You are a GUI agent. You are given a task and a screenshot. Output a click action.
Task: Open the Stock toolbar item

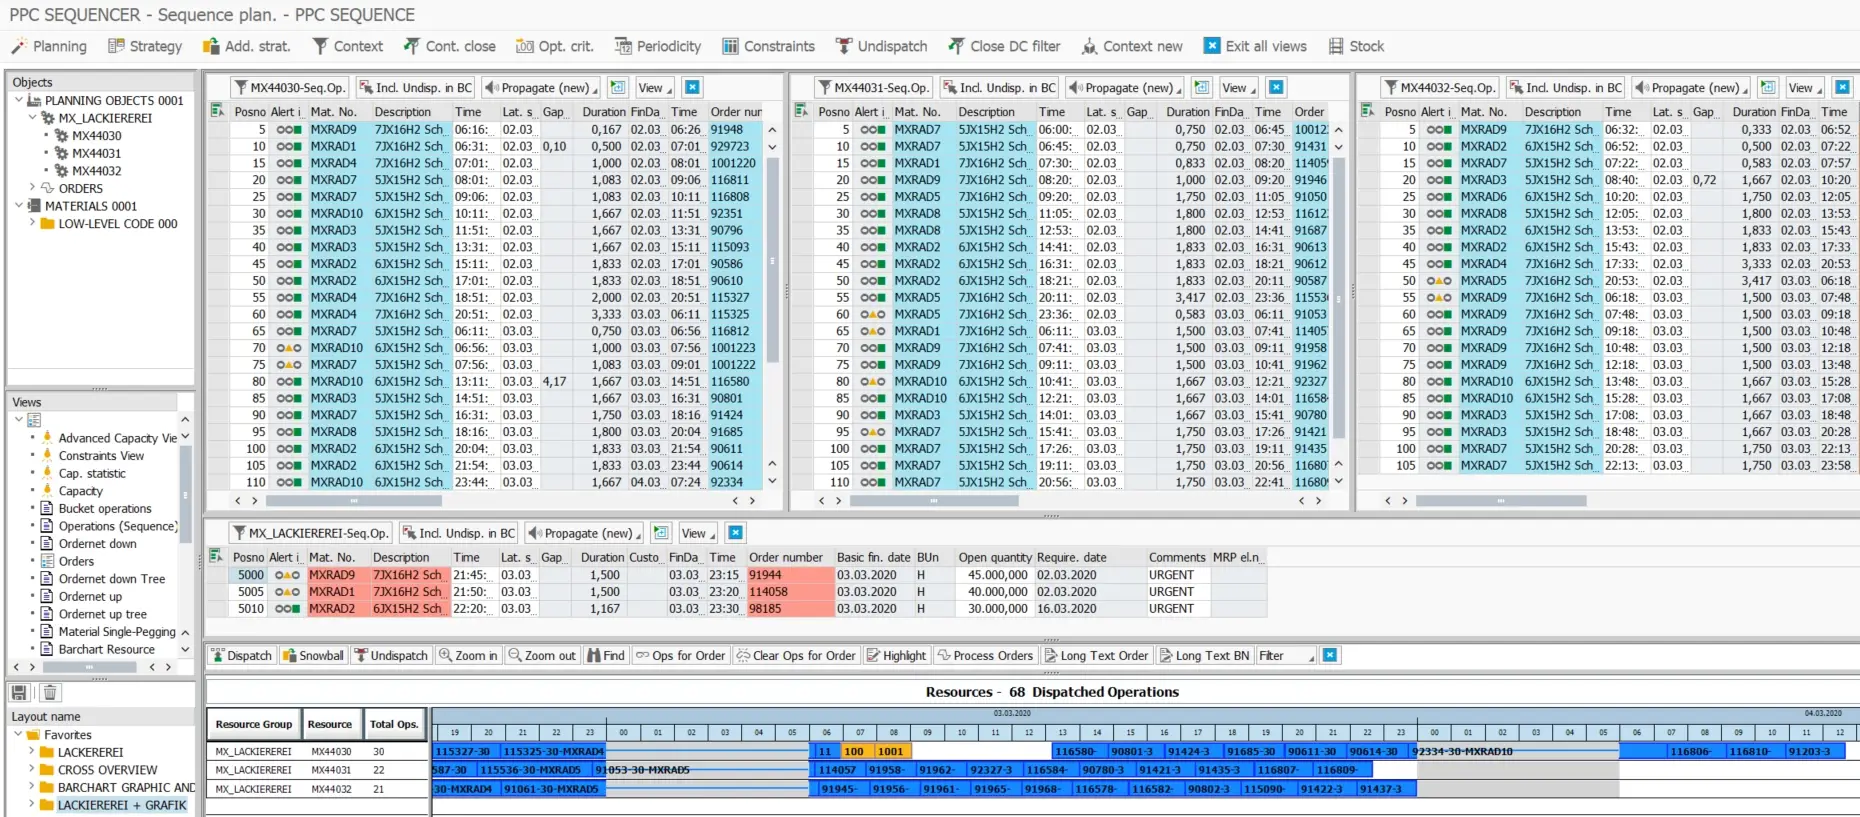click(1357, 46)
